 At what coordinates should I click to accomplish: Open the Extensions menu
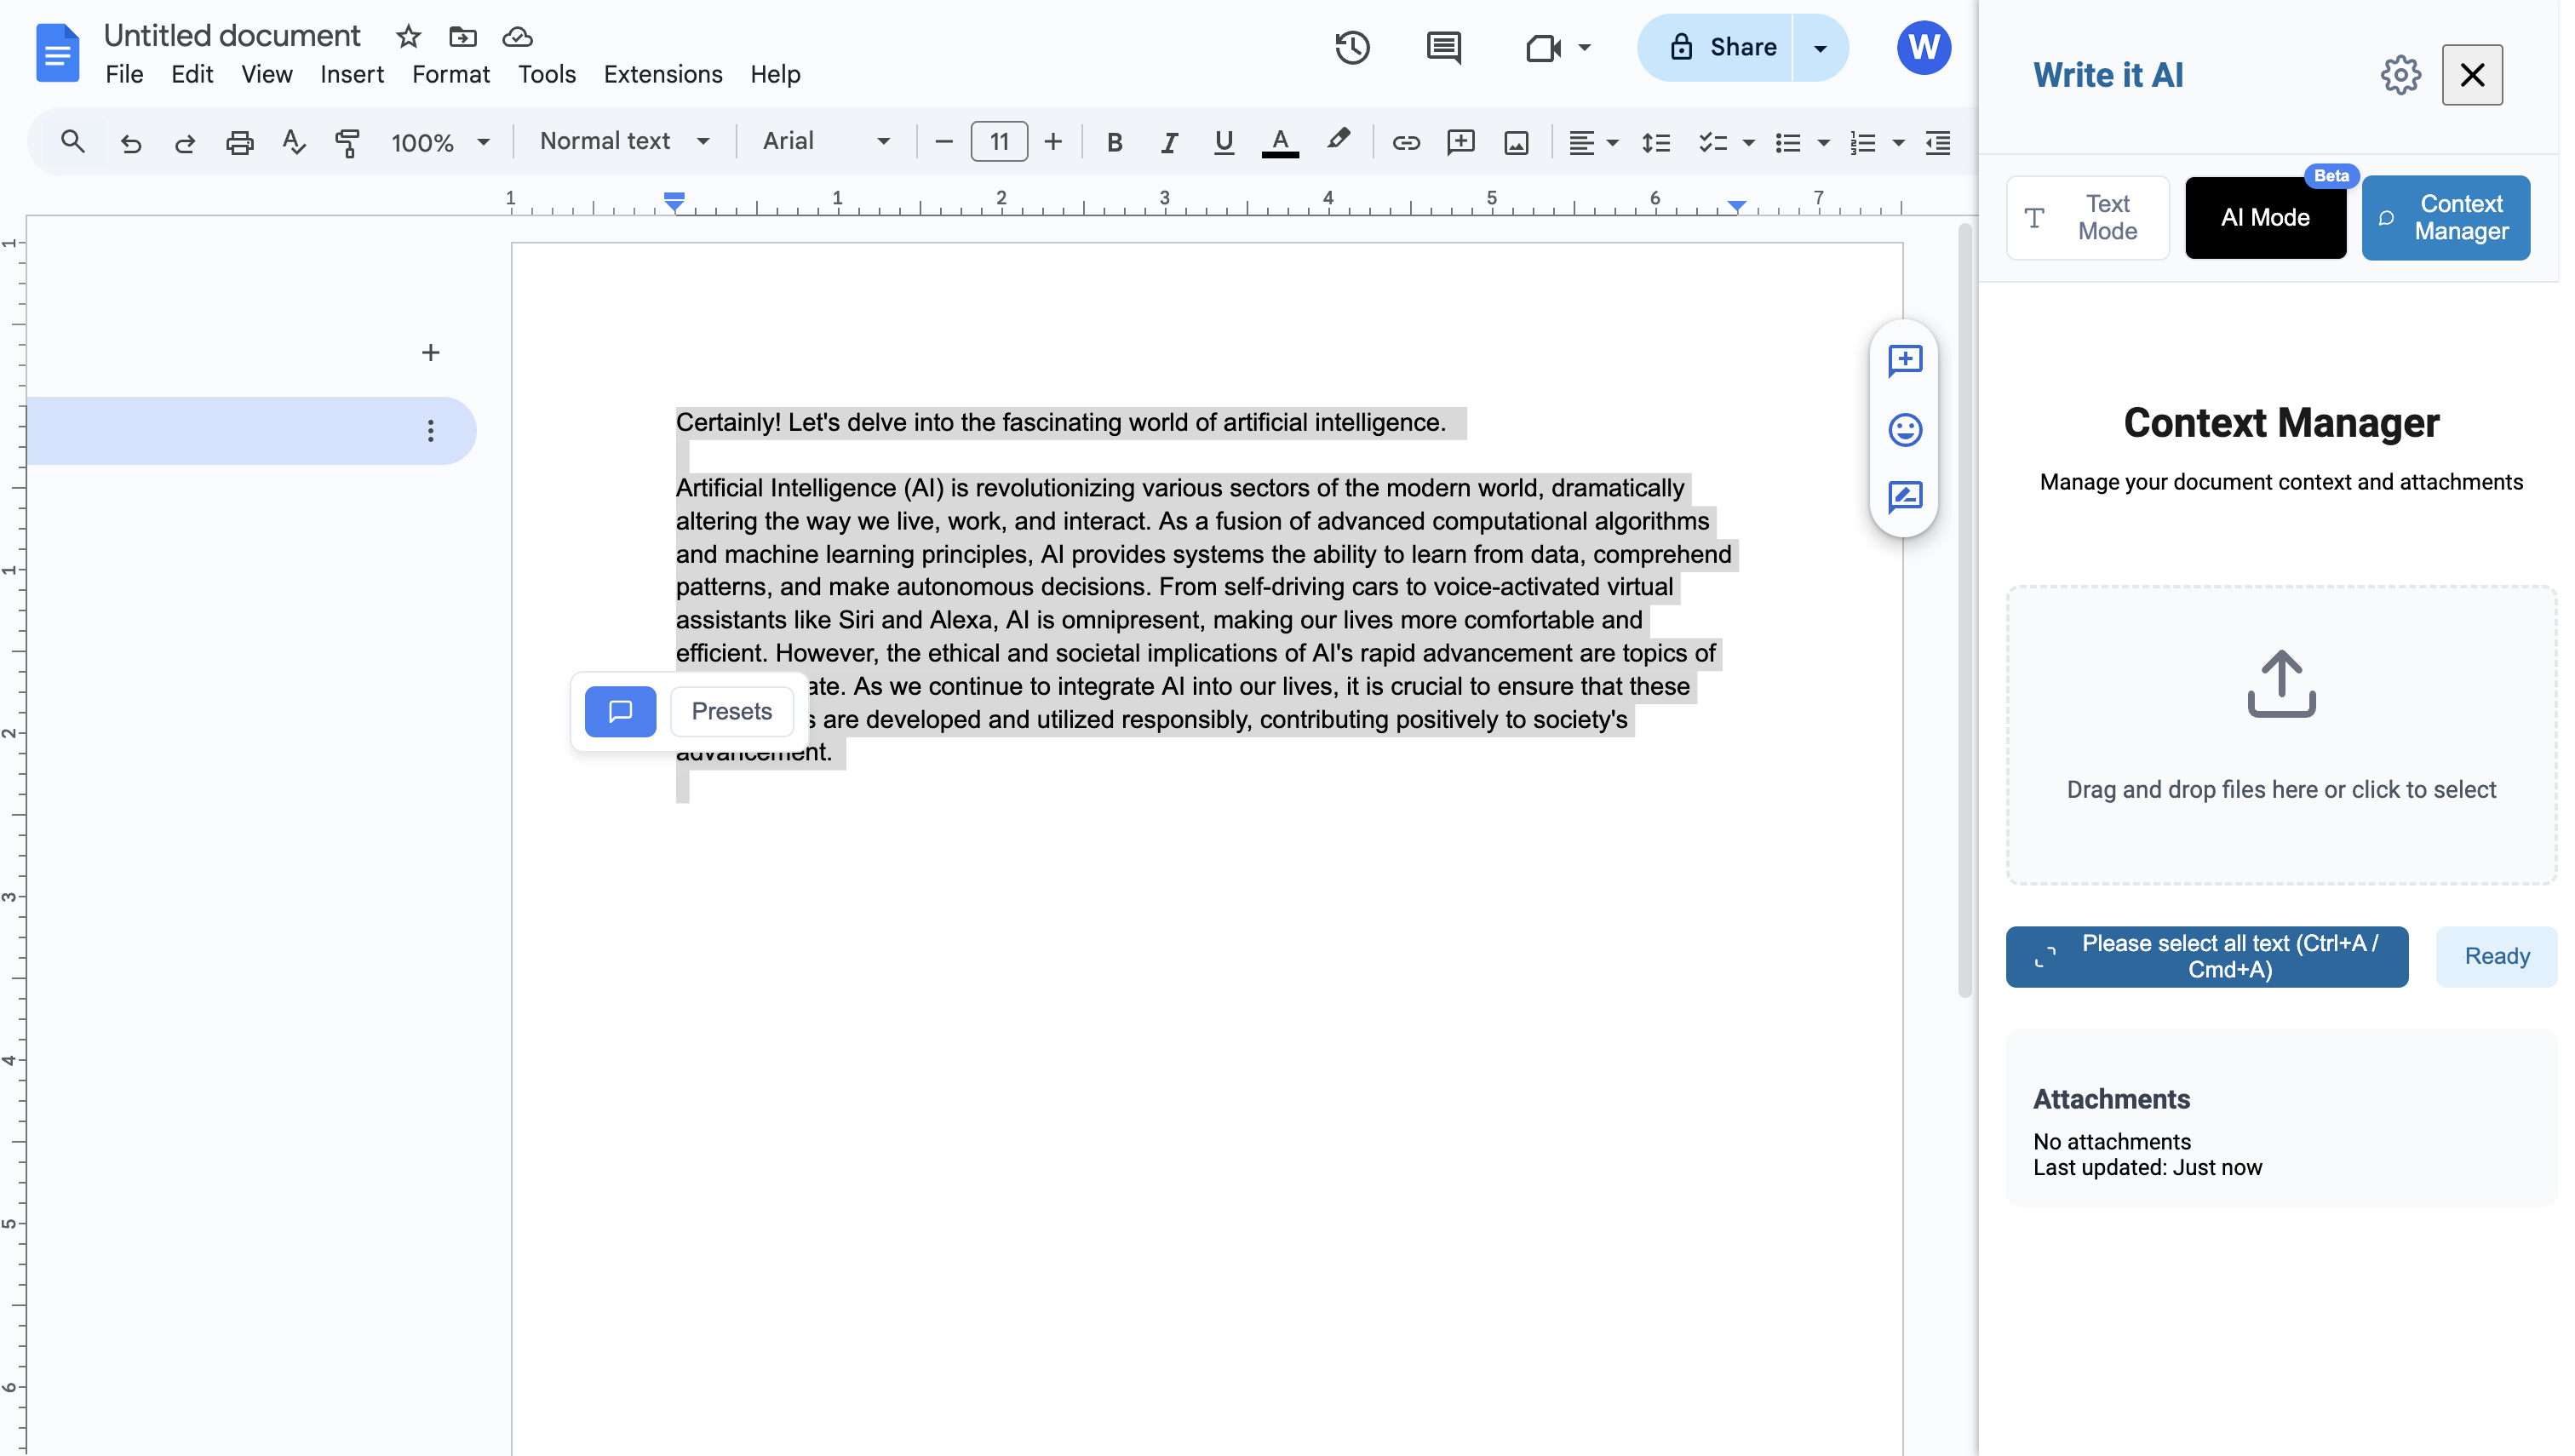click(663, 74)
